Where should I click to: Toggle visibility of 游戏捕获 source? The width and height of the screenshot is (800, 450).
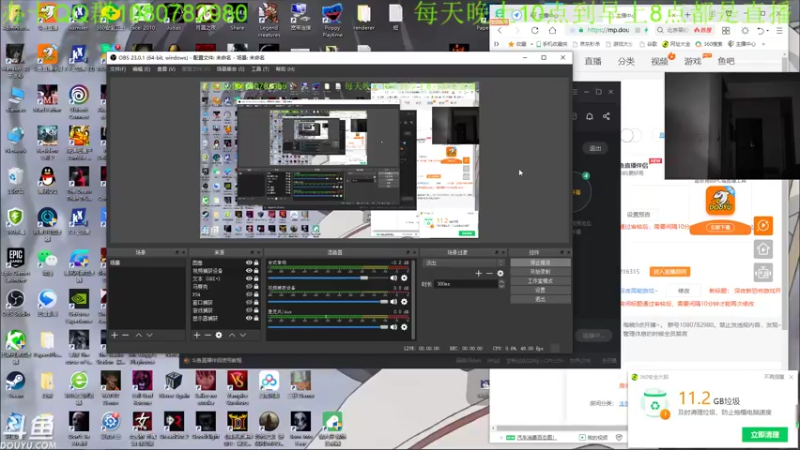[x=249, y=310]
